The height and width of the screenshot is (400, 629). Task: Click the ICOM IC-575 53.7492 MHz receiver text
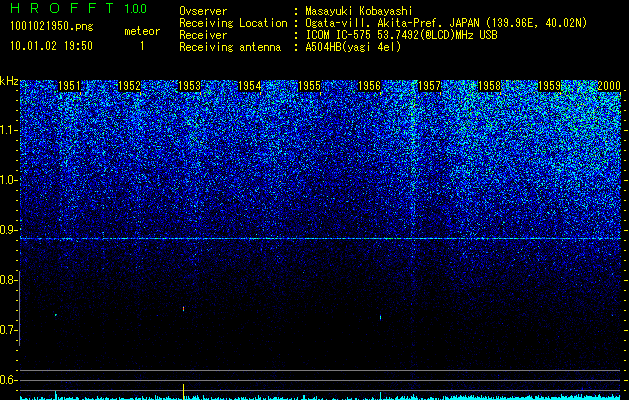click(x=401, y=35)
